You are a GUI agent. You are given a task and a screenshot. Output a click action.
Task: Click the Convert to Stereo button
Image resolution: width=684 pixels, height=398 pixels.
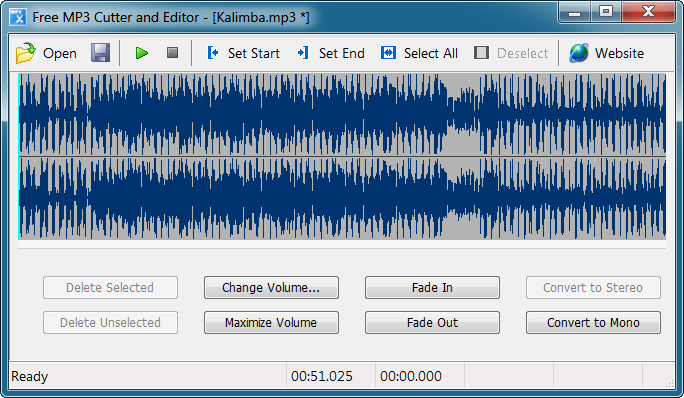pos(593,288)
